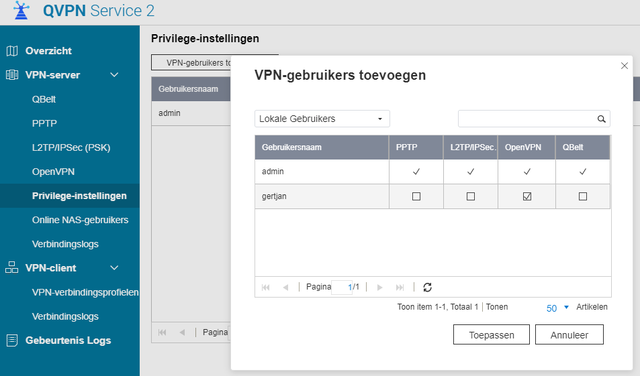Refresh the user list in dialog
This screenshot has height=376, width=640.
click(427, 287)
